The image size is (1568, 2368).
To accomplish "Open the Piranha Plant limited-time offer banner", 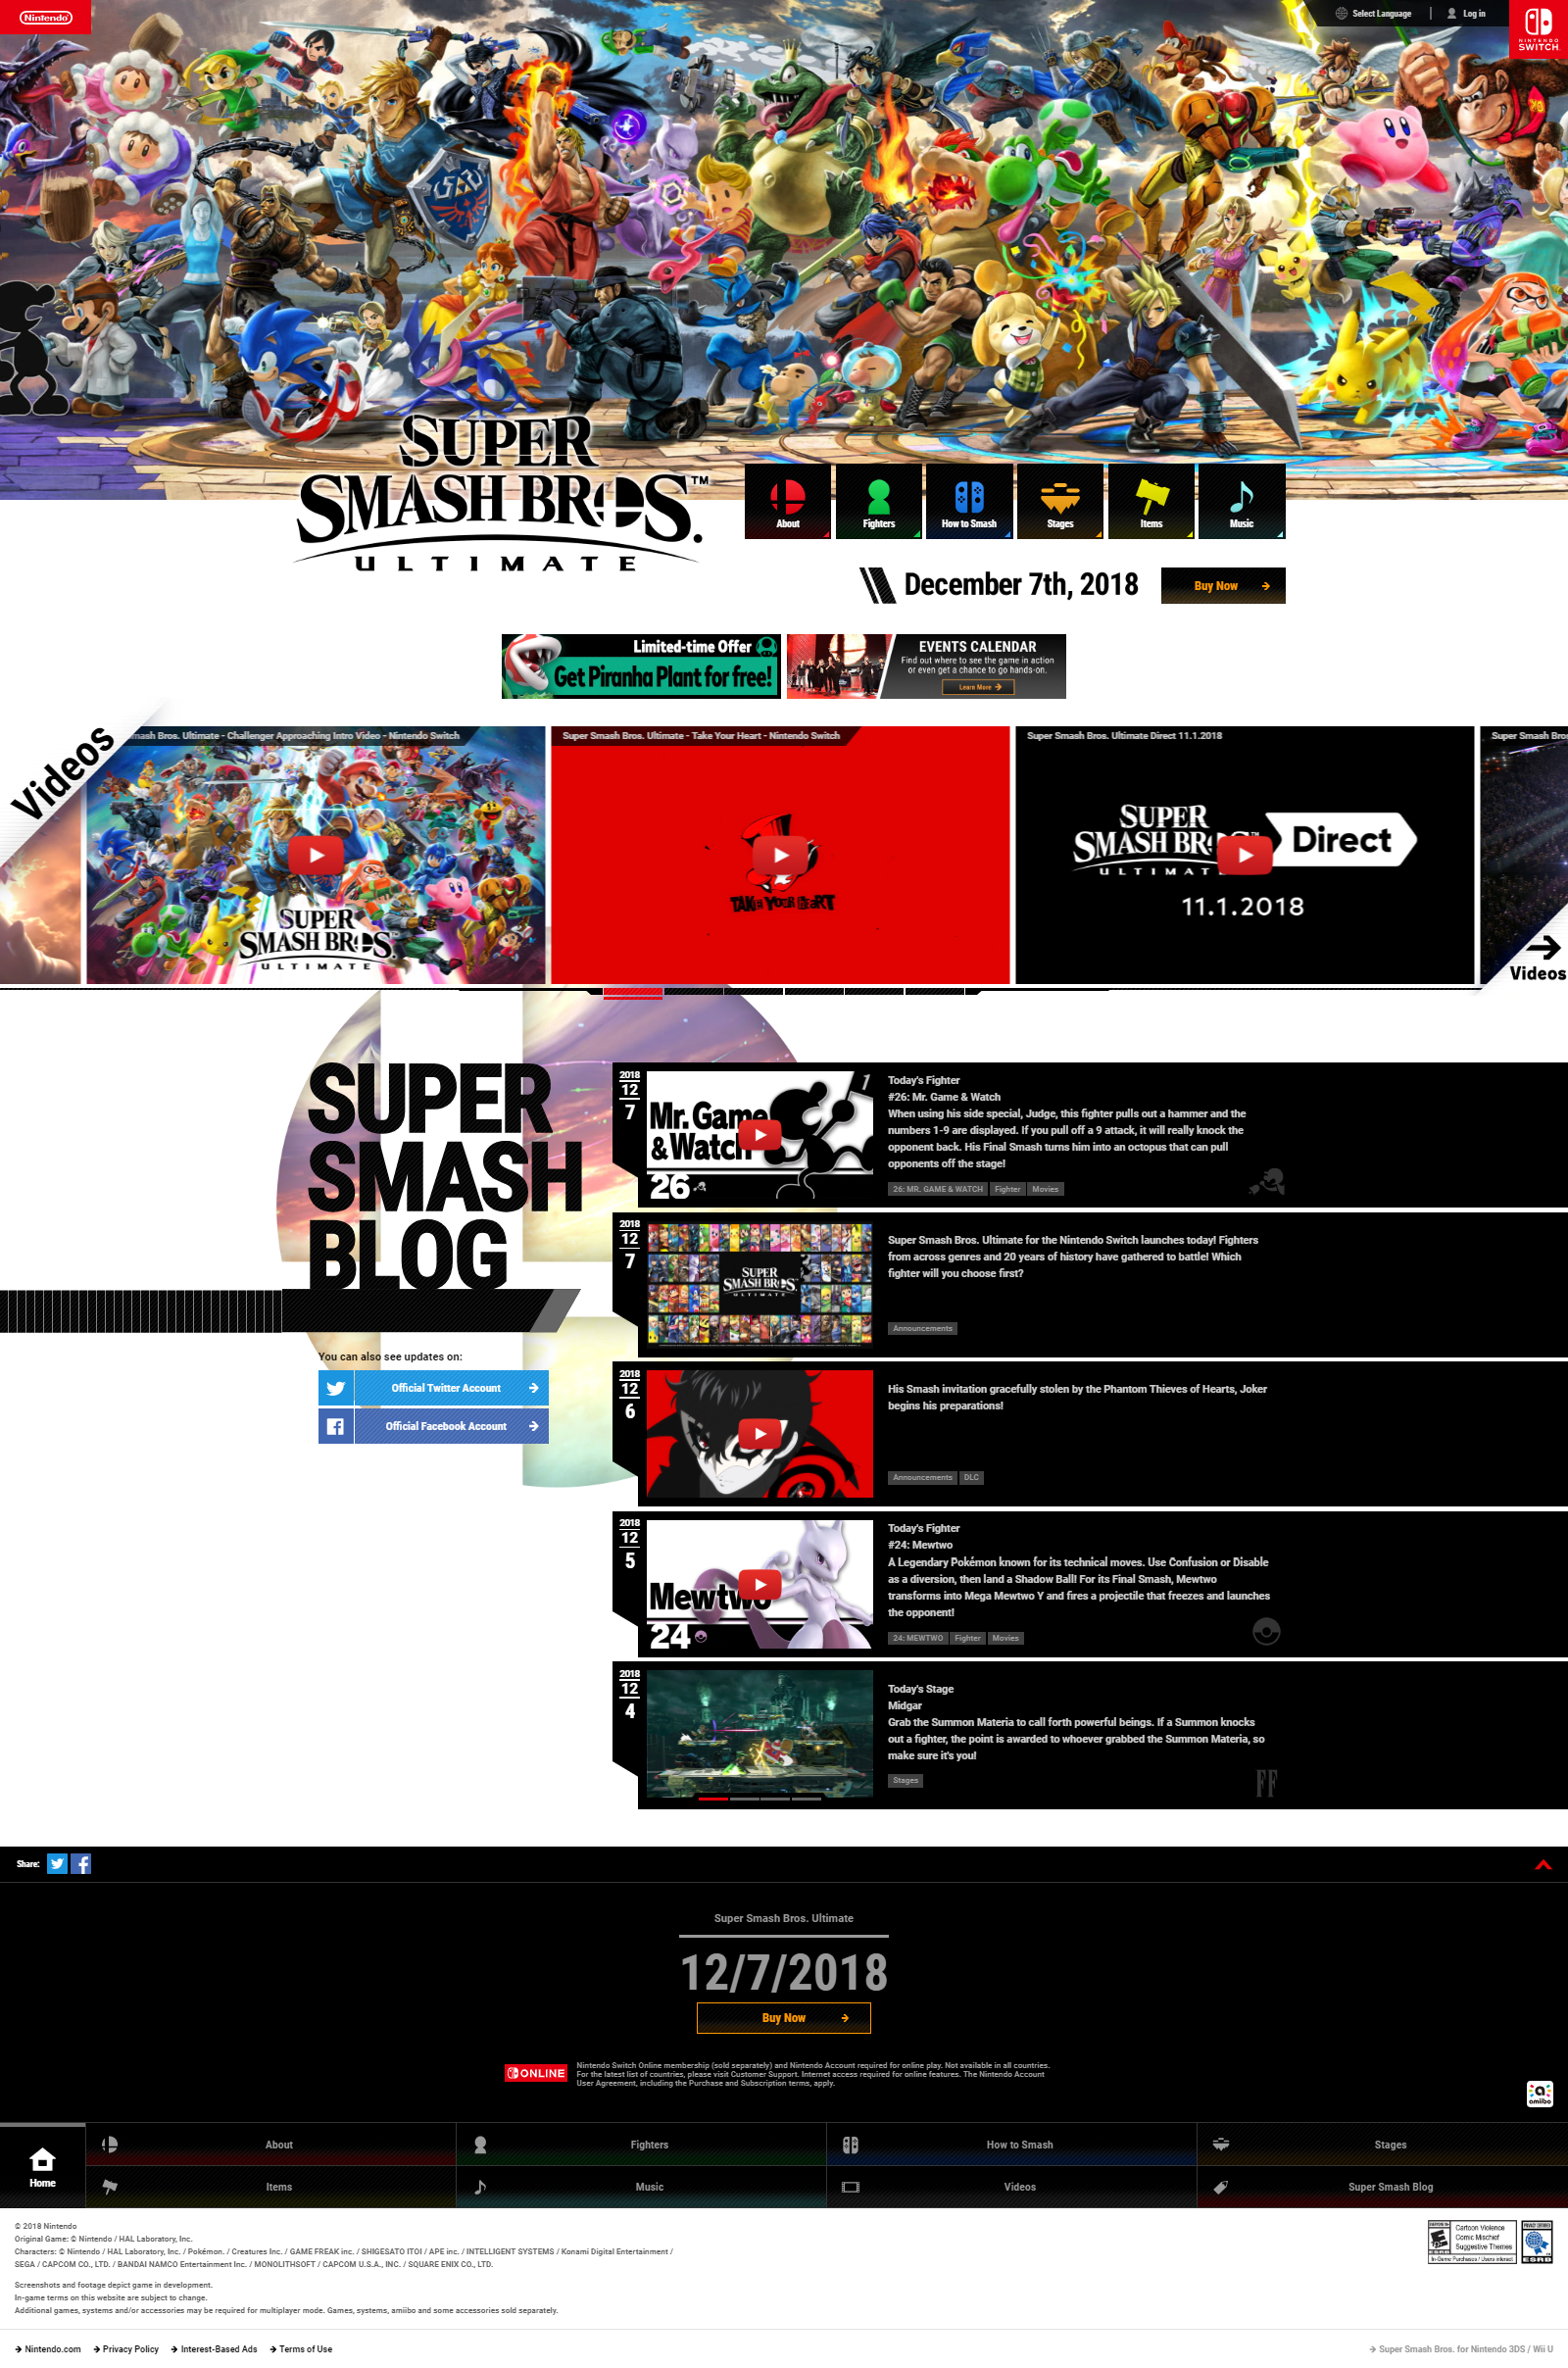I will (641, 666).
